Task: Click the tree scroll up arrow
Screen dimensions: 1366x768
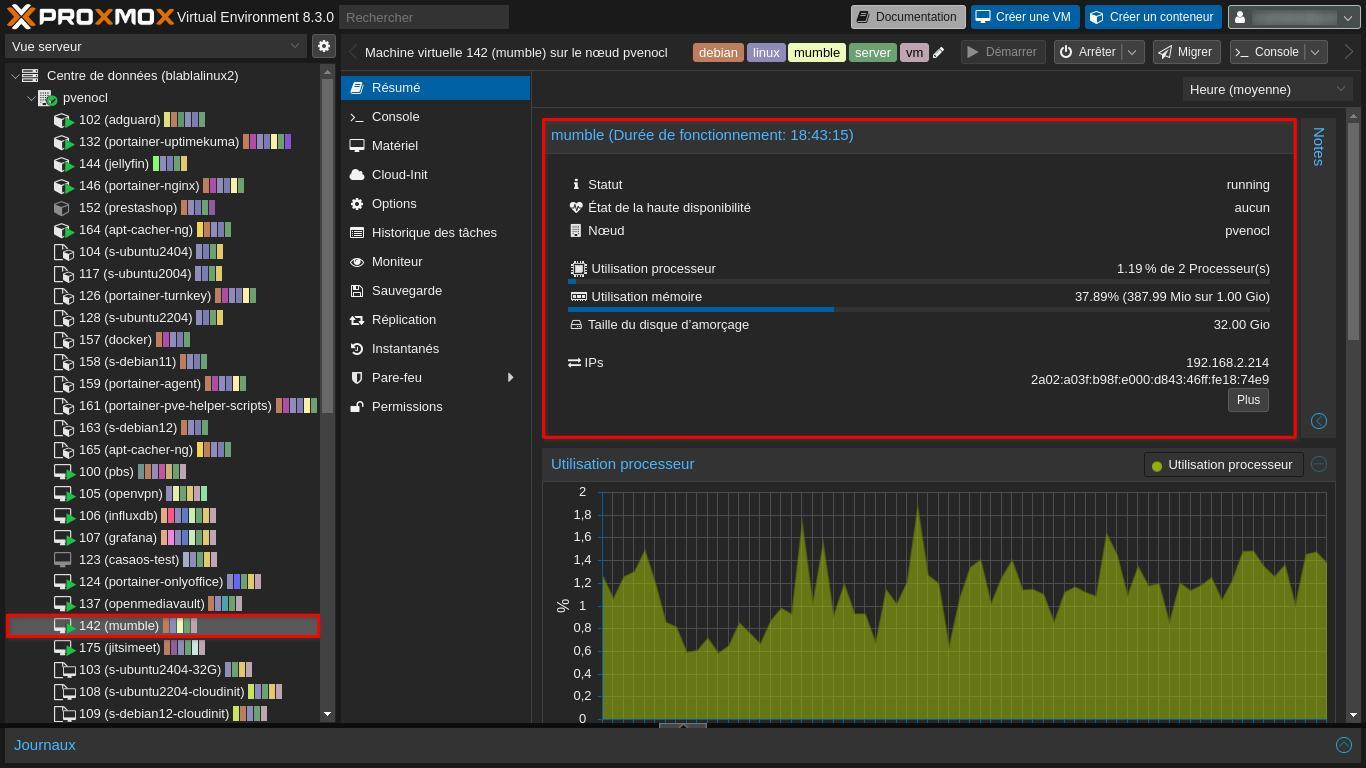Action: 327,71
